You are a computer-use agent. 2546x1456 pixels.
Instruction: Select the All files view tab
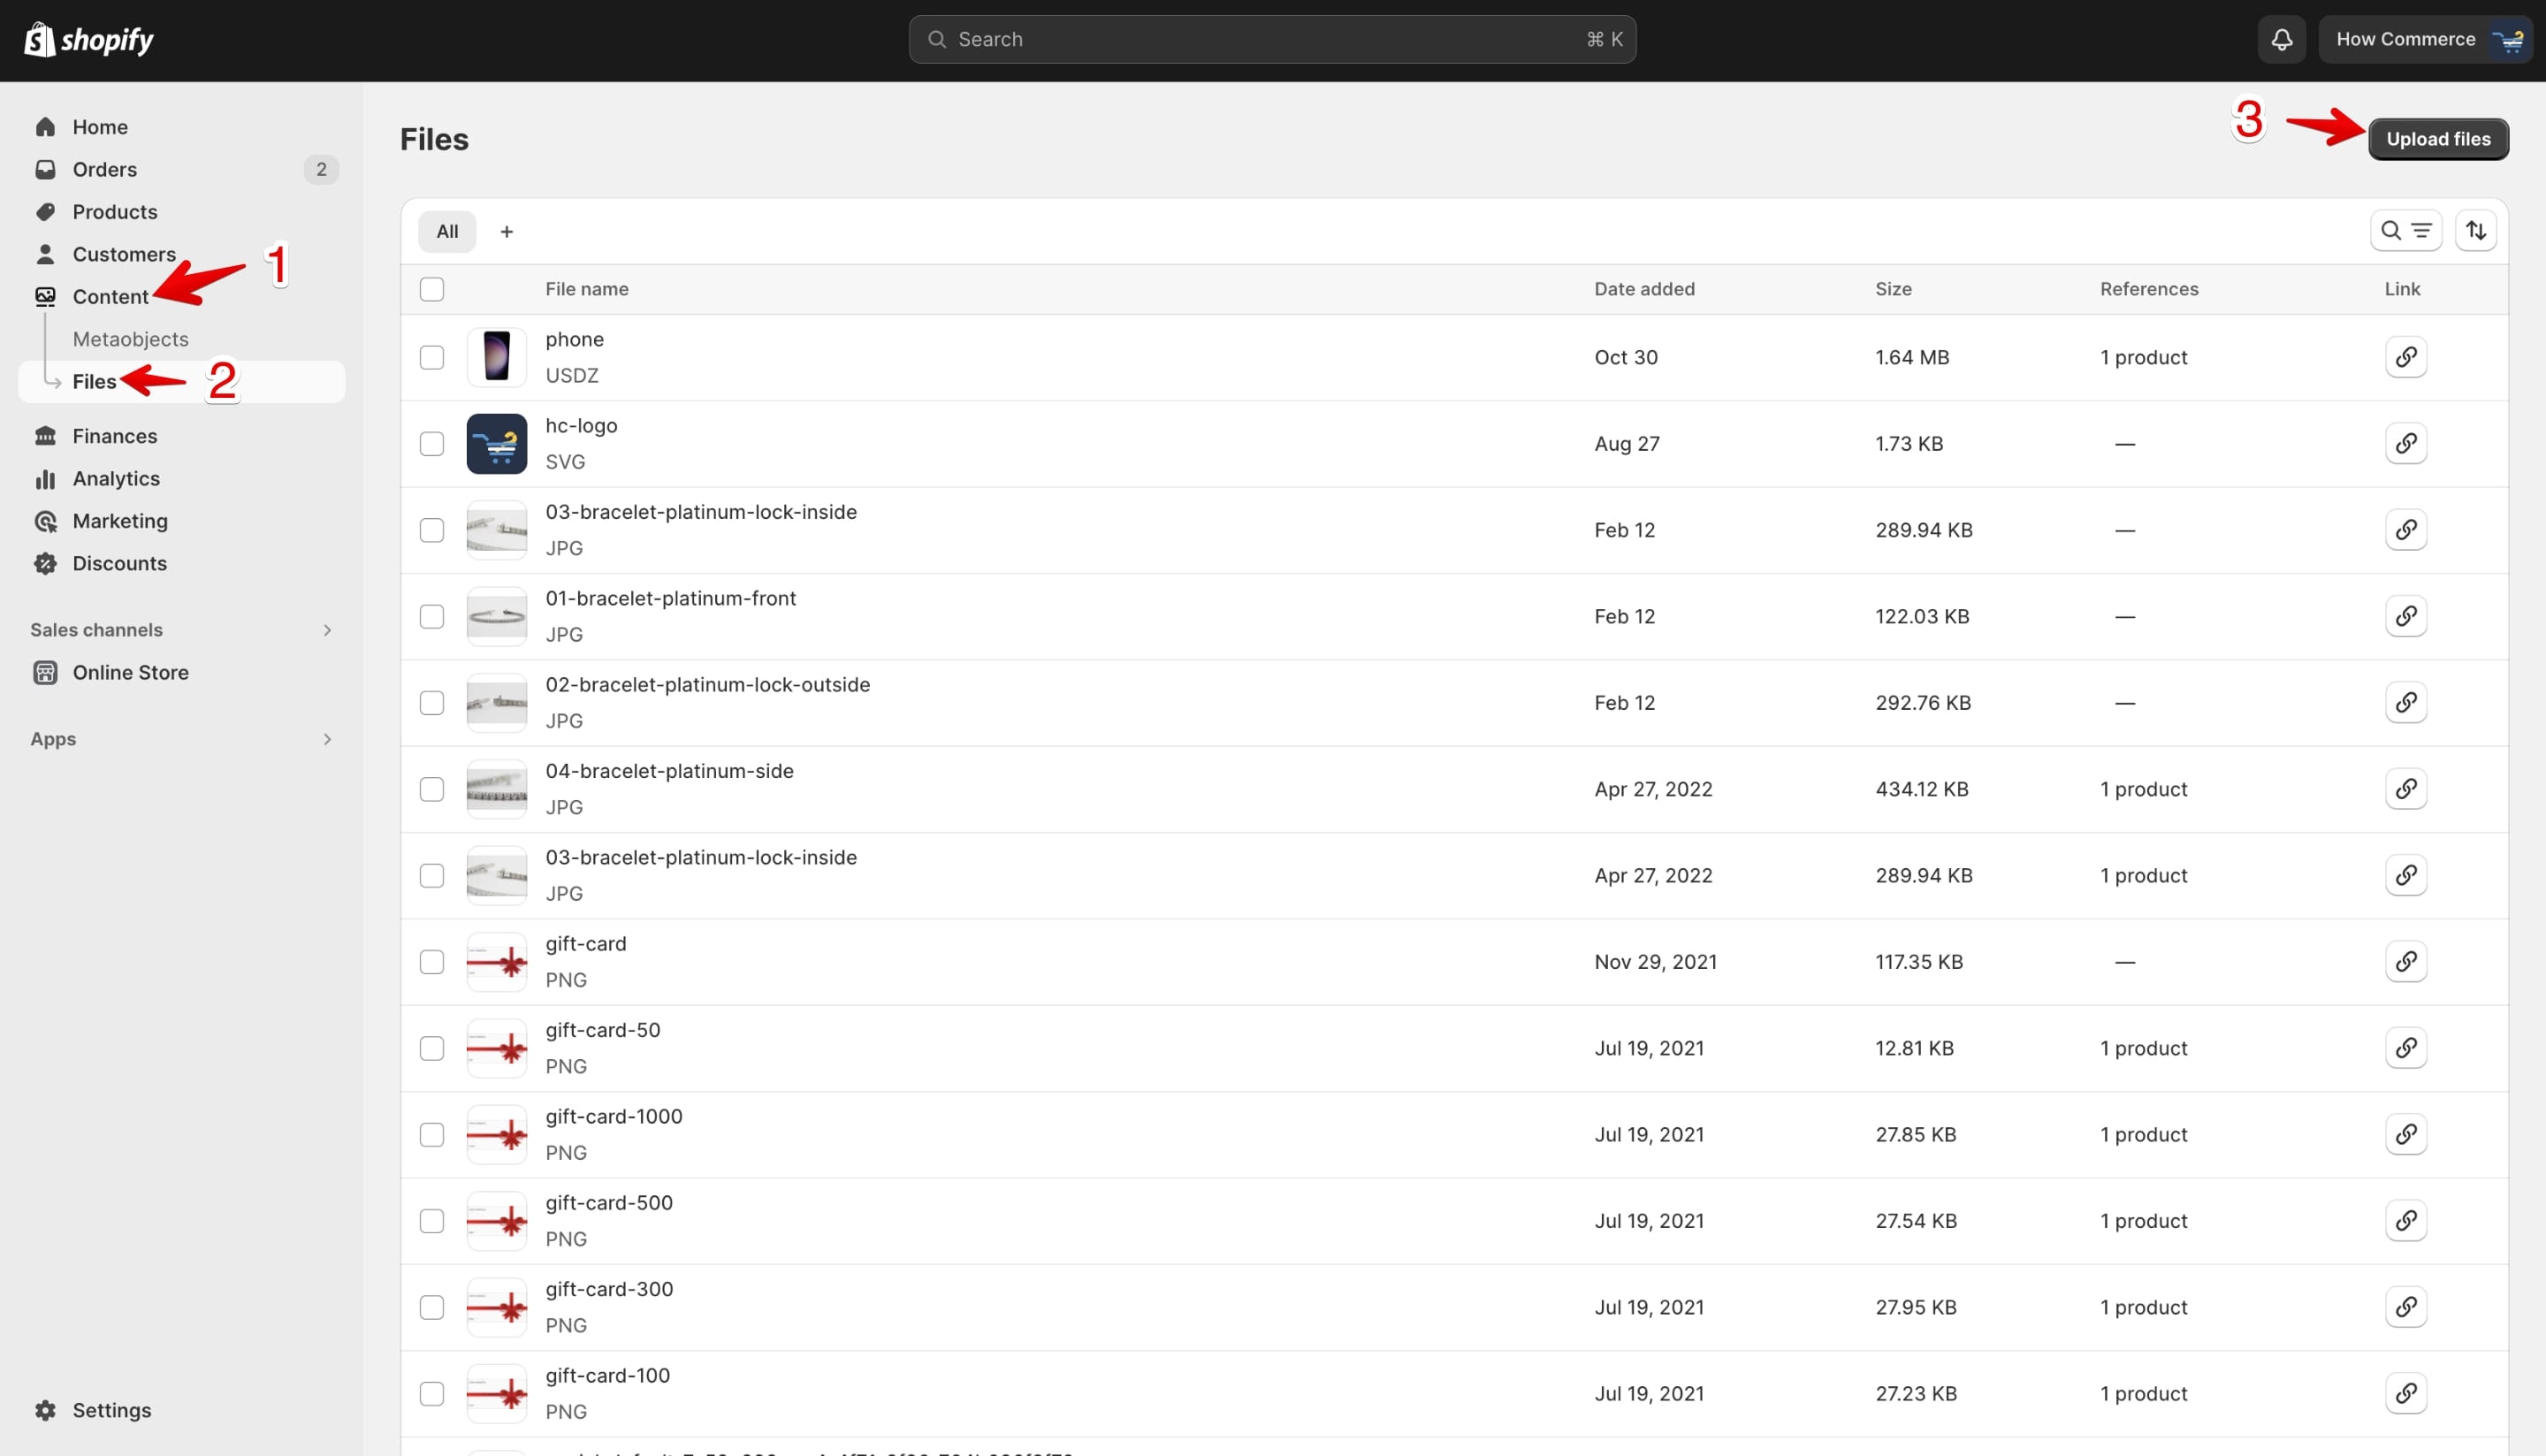coord(447,231)
